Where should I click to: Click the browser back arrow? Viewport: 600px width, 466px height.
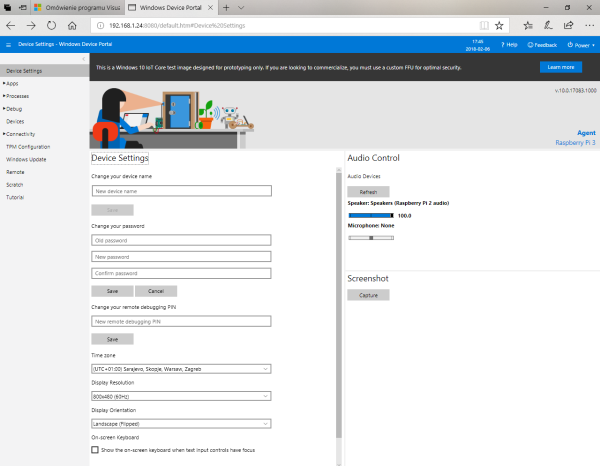11,24
